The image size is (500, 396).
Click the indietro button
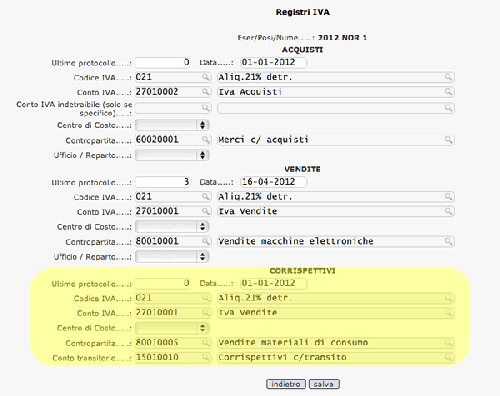pos(286,384)
